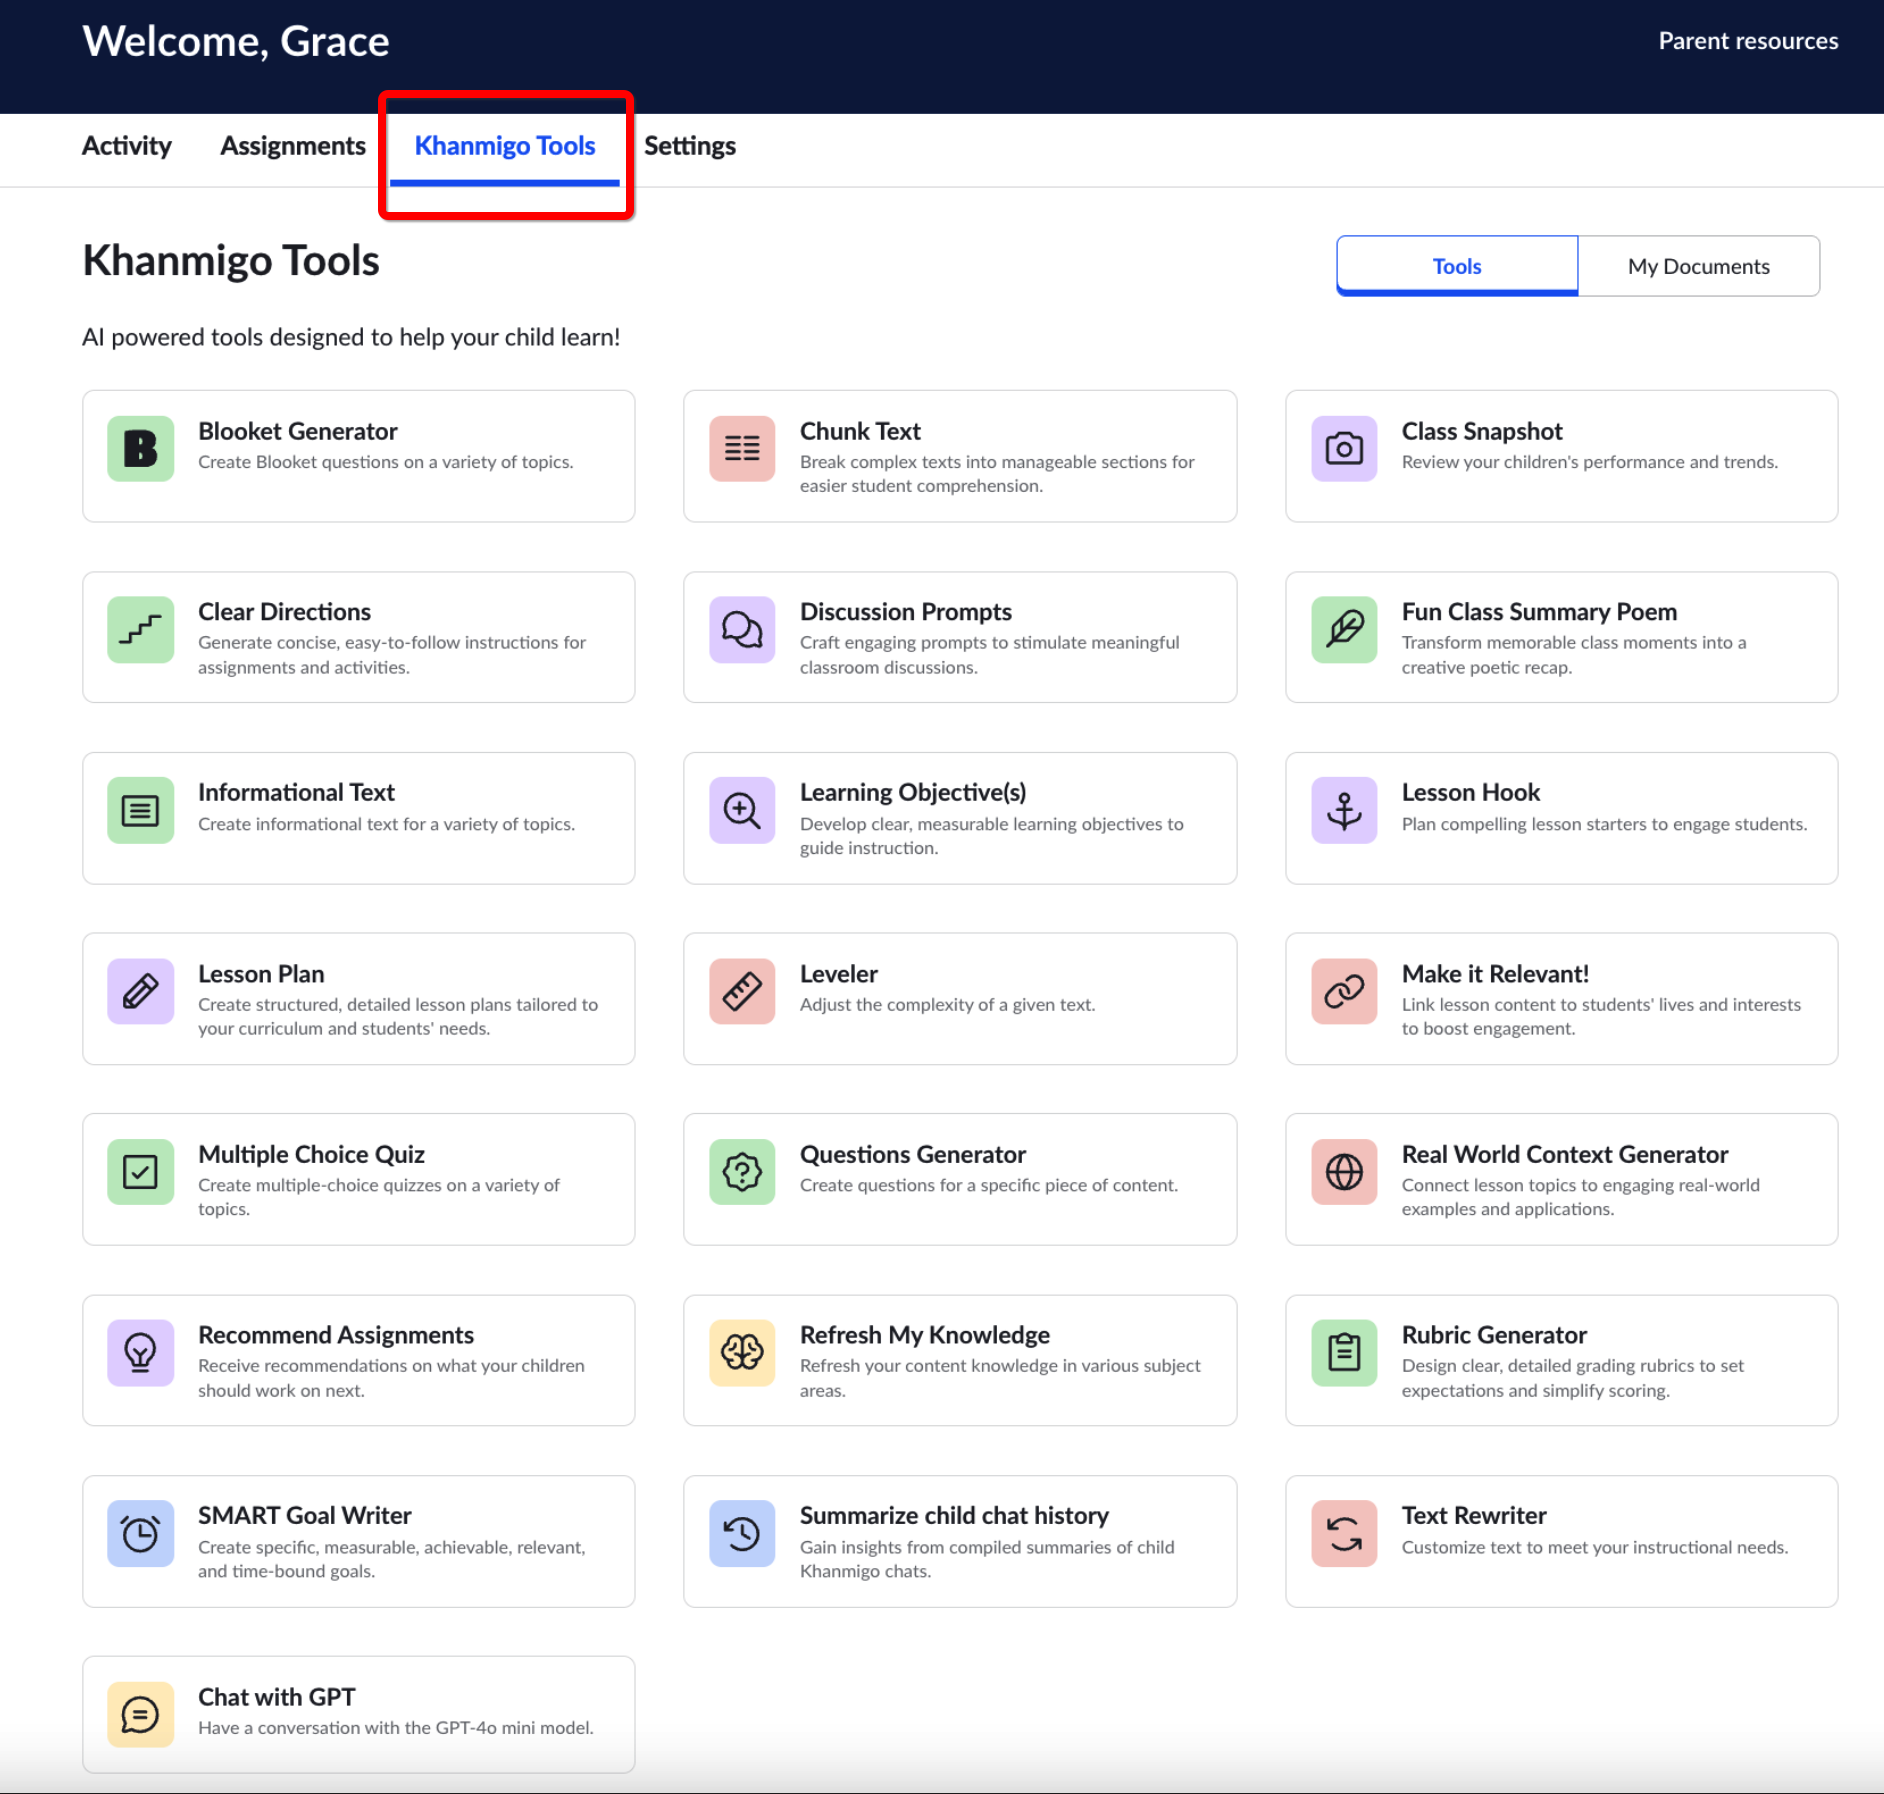Click the Multiple Choice Quiz title
Viewport: 1884px width, 1794px height.
click(x=311, y=1154)
